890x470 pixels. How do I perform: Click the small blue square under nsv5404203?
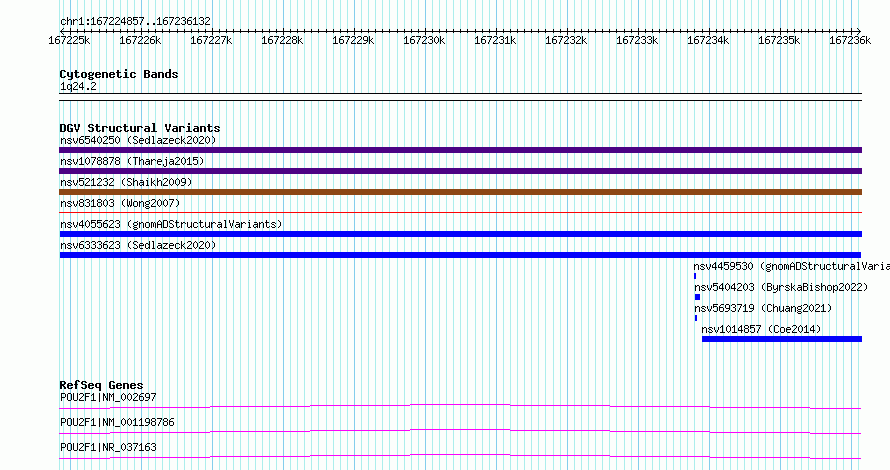[698, 297]
